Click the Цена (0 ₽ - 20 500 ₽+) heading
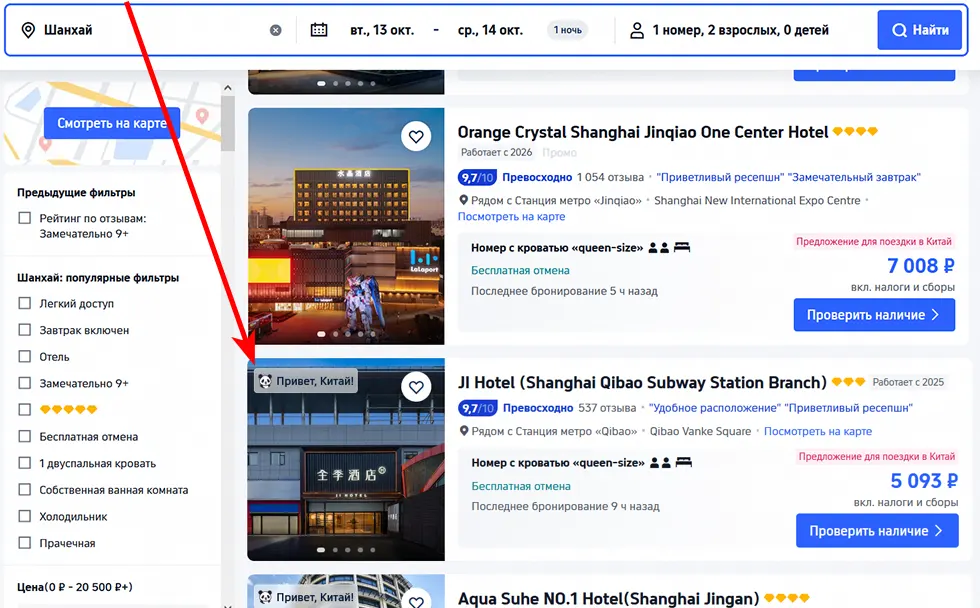 tap(74, 587)
